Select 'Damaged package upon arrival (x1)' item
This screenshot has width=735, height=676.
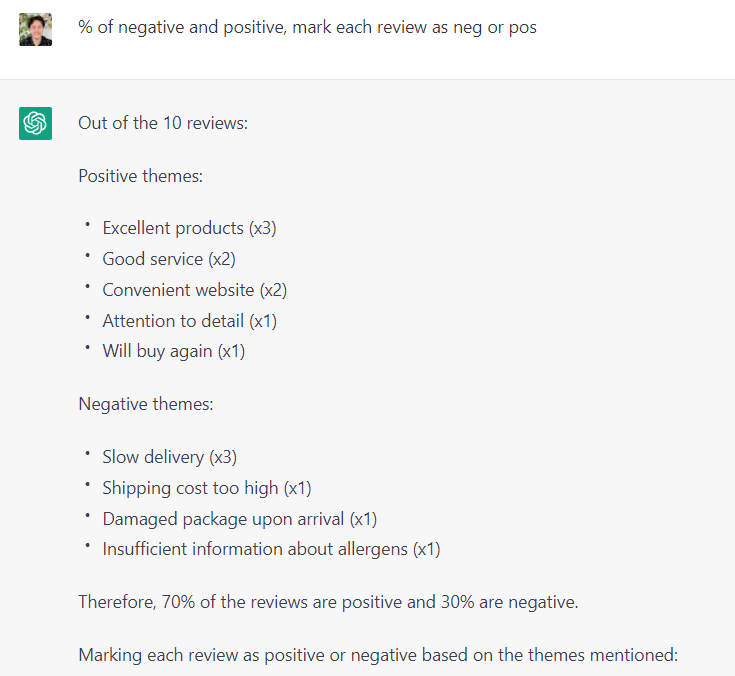click(x=239, y=519)
